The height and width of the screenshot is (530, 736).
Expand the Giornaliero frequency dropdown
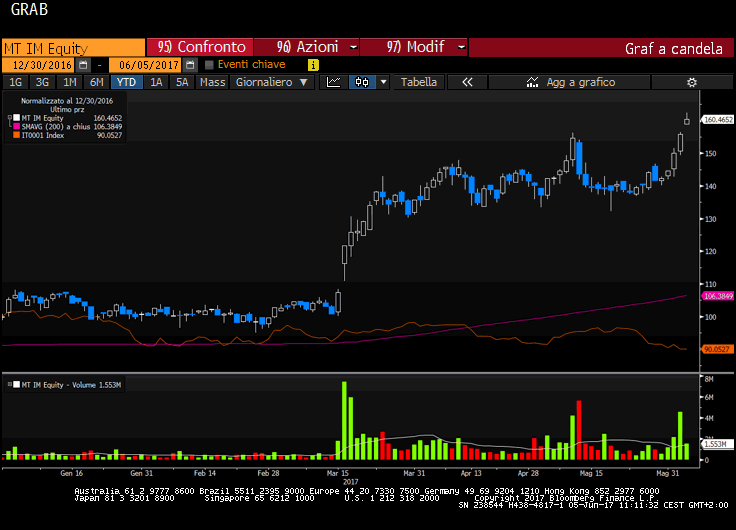(x=271, y=82)
